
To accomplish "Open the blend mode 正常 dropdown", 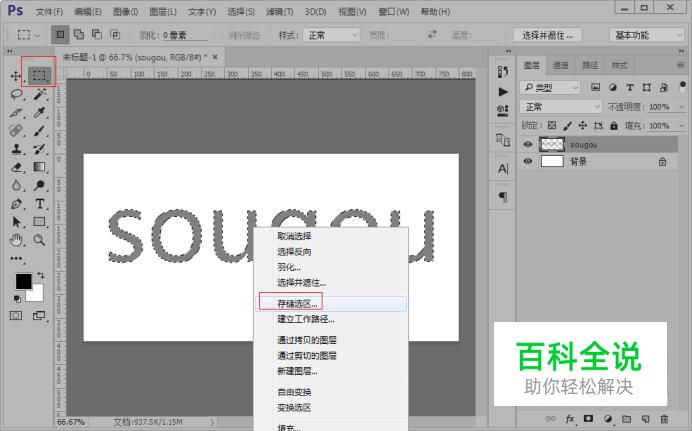I will (560, 107).
